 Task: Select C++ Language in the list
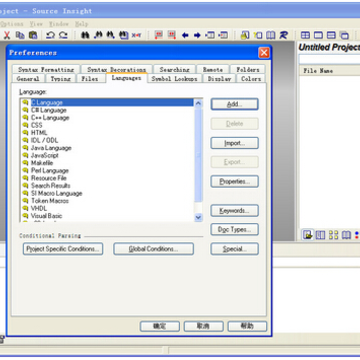50,118
